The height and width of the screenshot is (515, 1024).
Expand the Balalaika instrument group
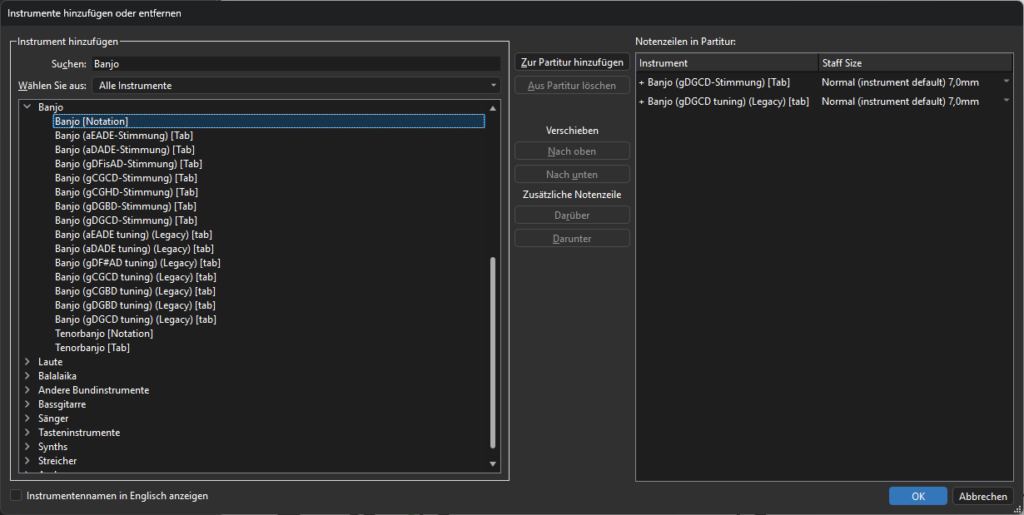pyautogui.click(x=27, y=376)
